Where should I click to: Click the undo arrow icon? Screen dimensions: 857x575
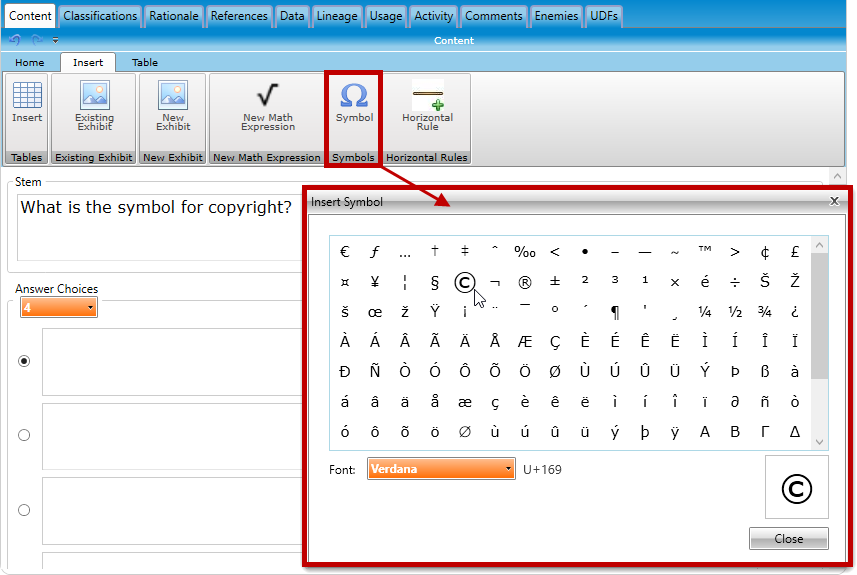(14, 41)
